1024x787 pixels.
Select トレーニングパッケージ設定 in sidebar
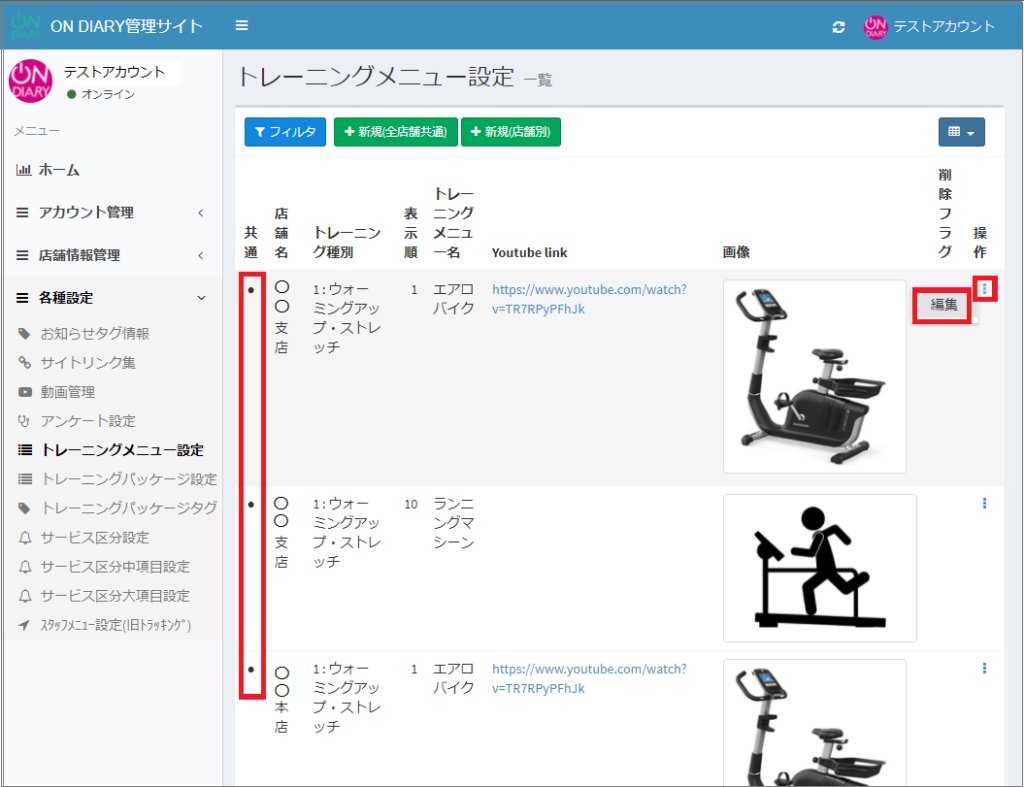[128, 479]
